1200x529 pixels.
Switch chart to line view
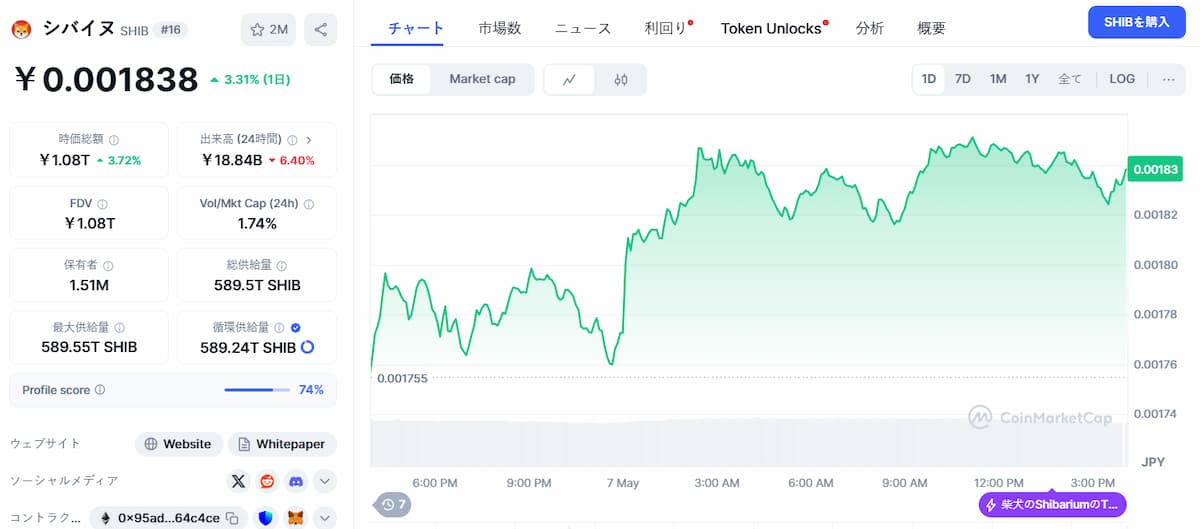(x=569, y=79)
